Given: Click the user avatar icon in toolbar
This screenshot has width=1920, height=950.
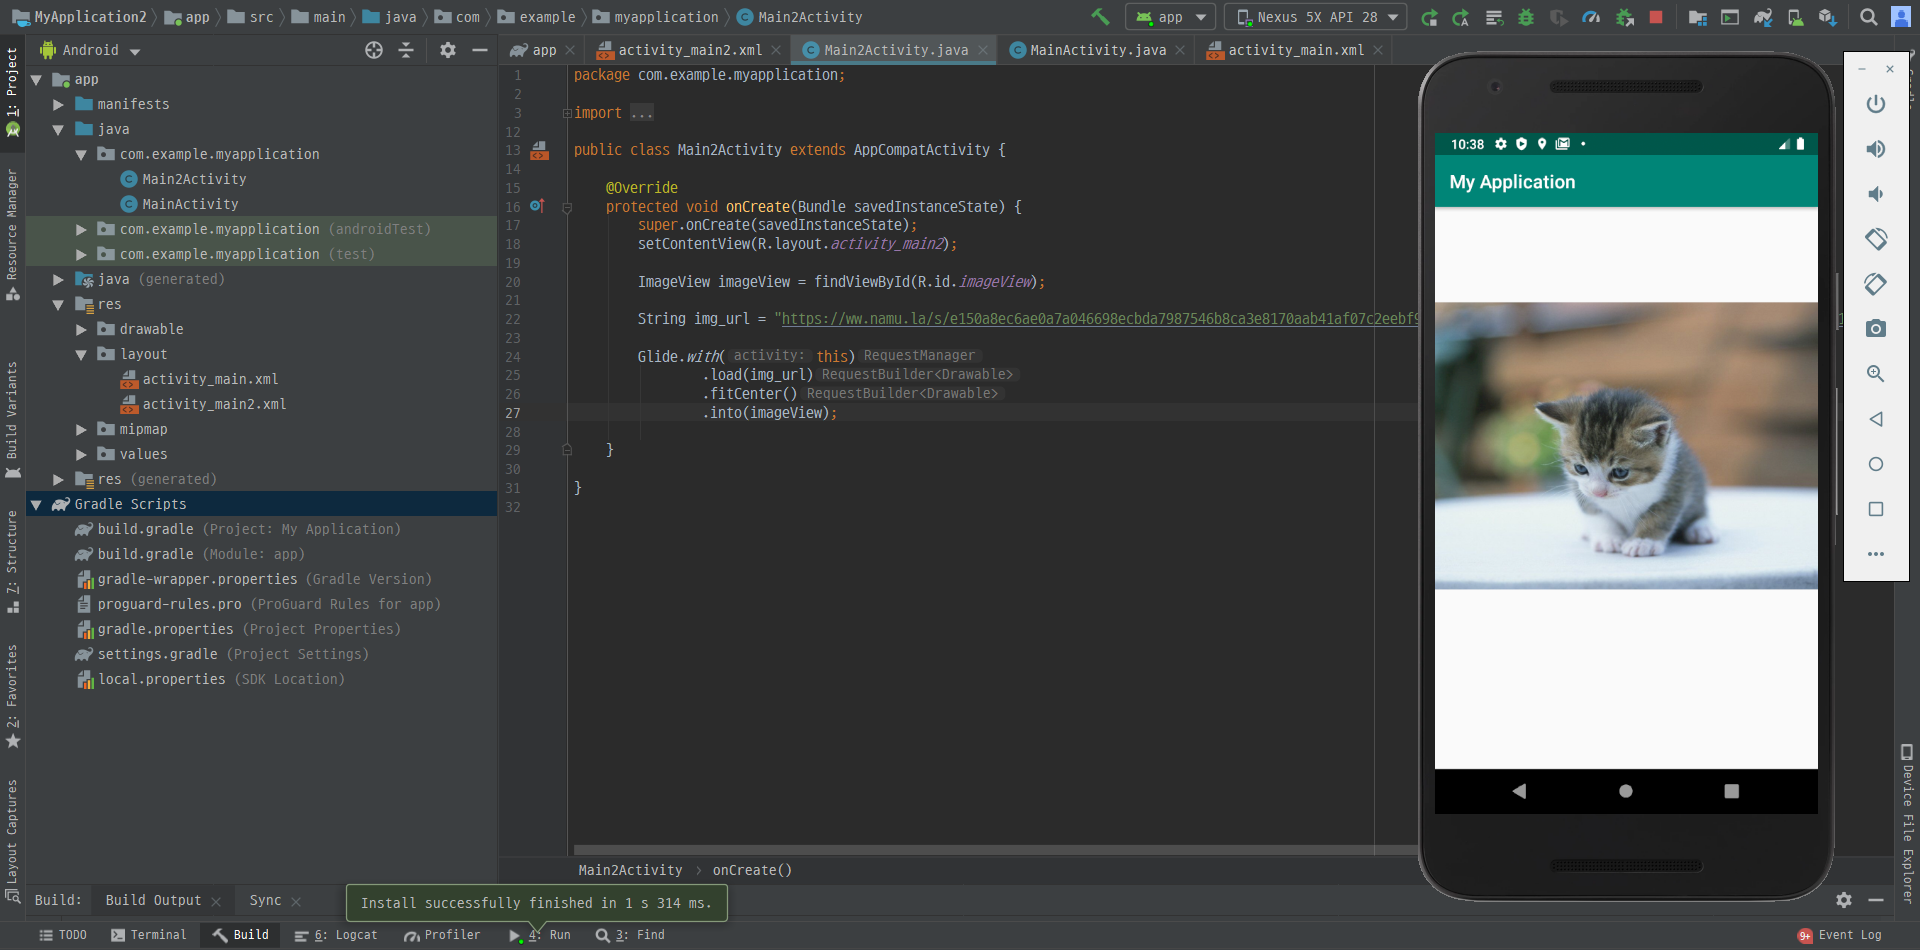Looking at the screenshot, I should (1901, 17).
